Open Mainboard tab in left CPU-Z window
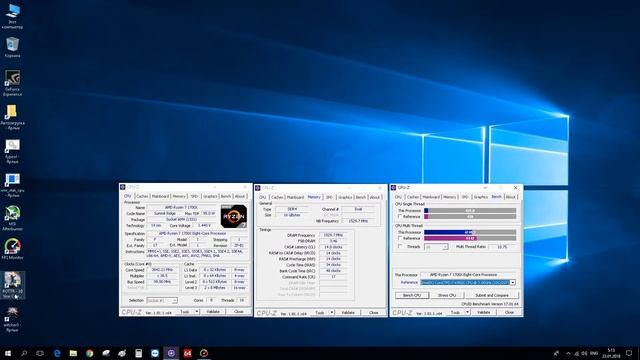The height and width of the screenshot is (360, 640). point(160,196)
